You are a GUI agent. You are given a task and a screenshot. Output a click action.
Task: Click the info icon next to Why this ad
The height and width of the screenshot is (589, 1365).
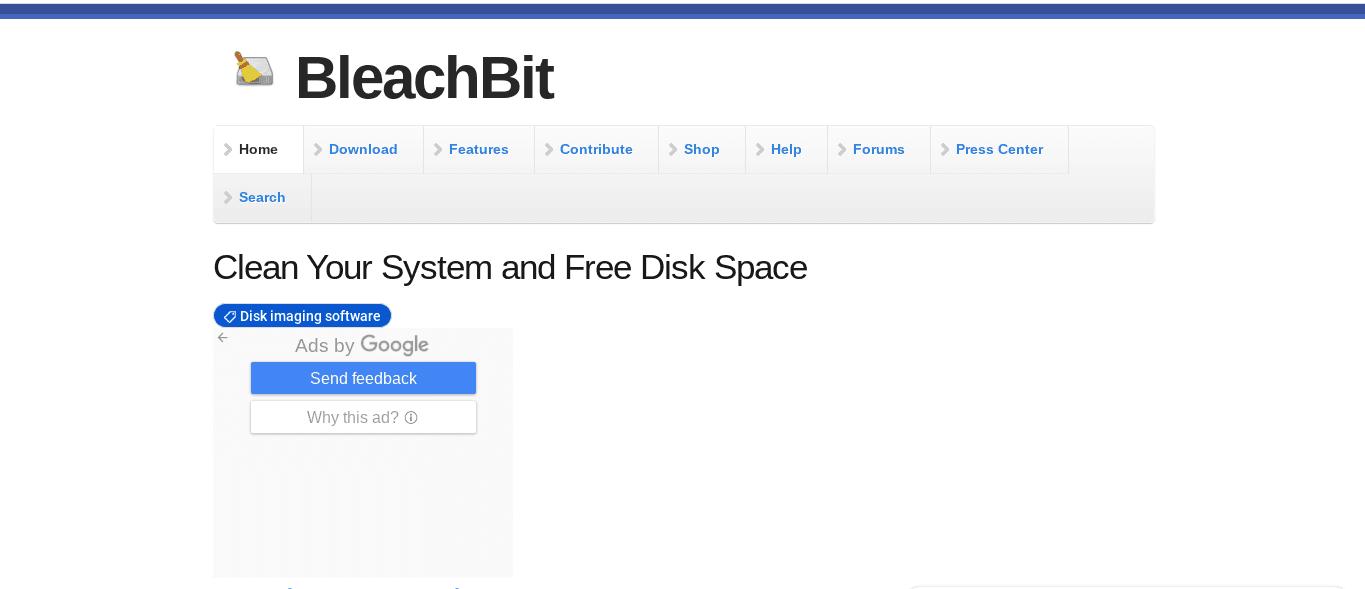coord(412,417)
